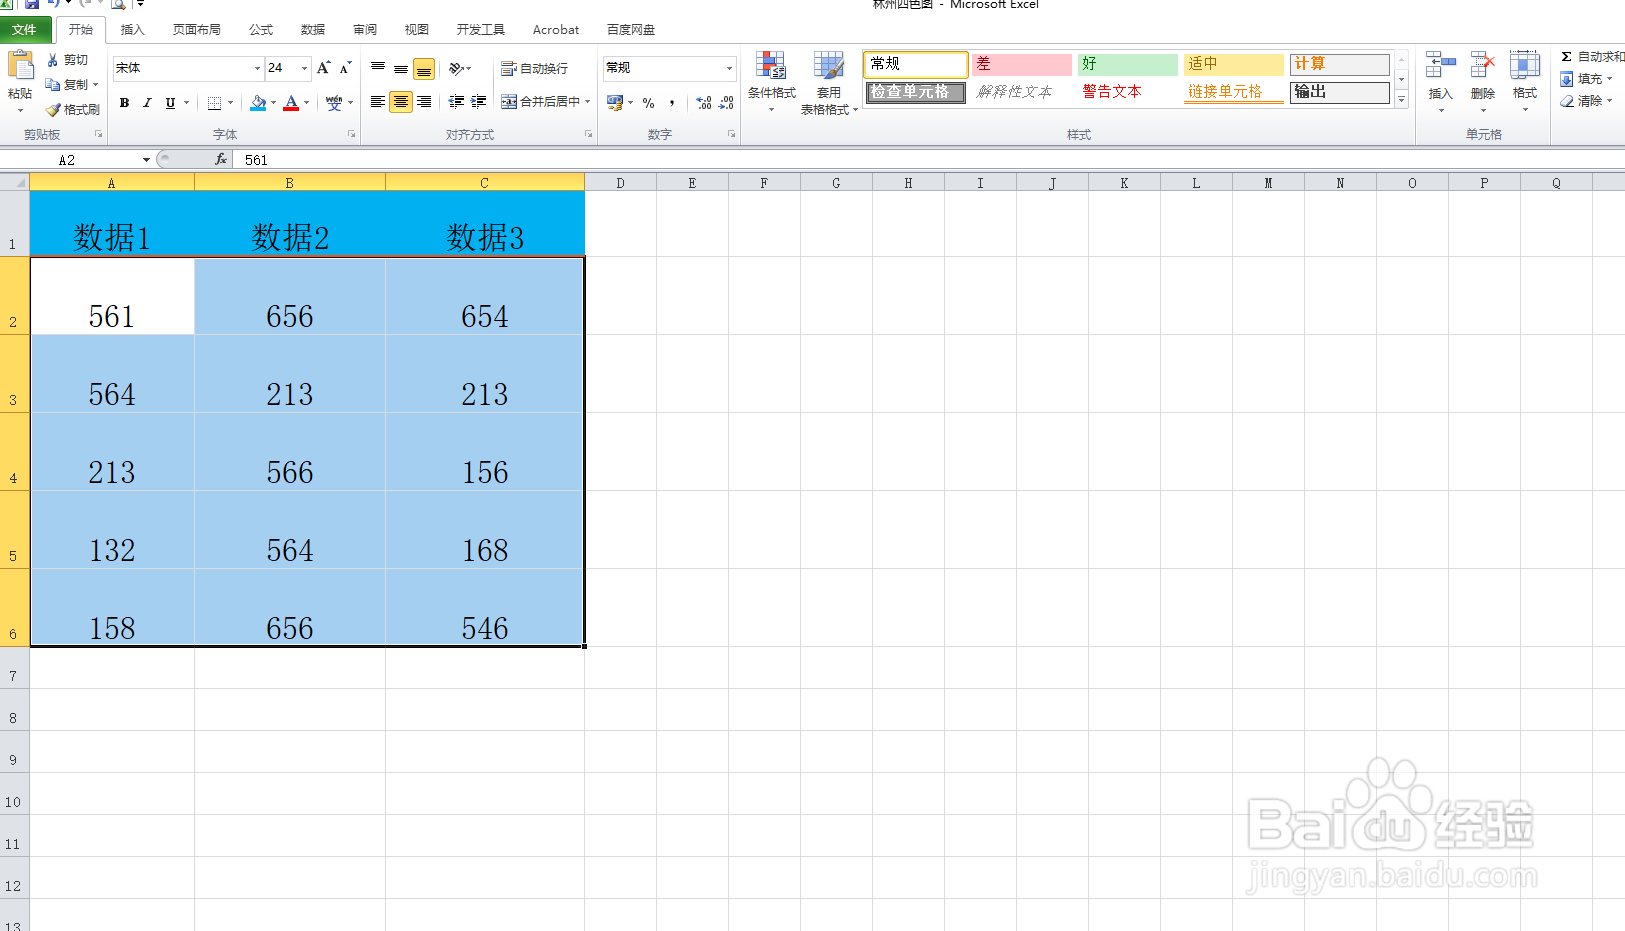Apply the 差 (Bad) cell style
Image resolution: width=1625 pixels, height=931 pixels.
pos(1022,64)
